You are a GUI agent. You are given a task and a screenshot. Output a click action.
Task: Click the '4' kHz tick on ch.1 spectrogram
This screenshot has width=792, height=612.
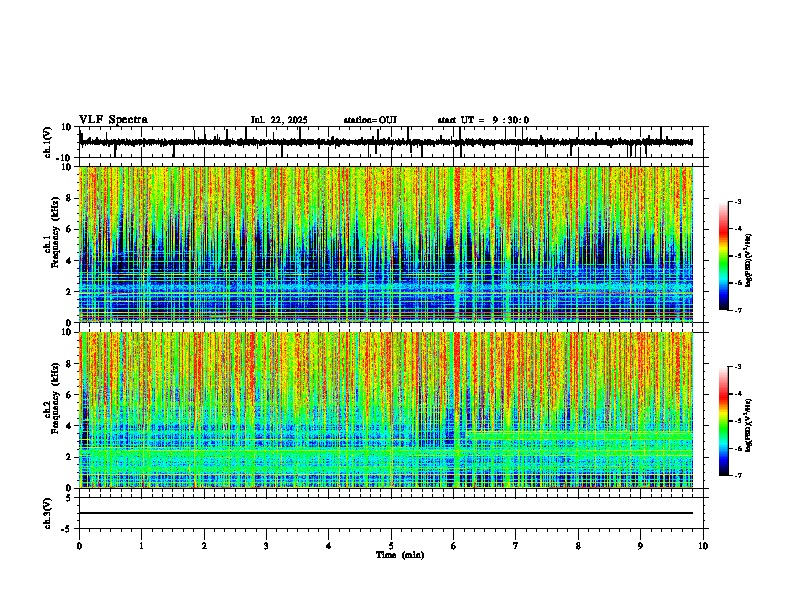tap(69, 261)
